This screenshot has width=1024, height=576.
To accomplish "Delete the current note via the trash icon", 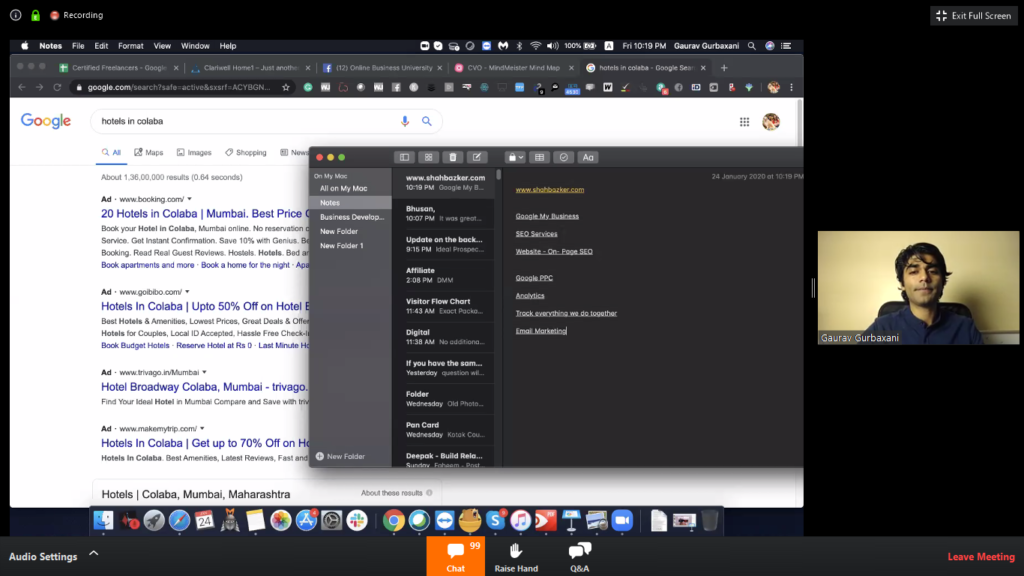I will click(x=452, y=157).
